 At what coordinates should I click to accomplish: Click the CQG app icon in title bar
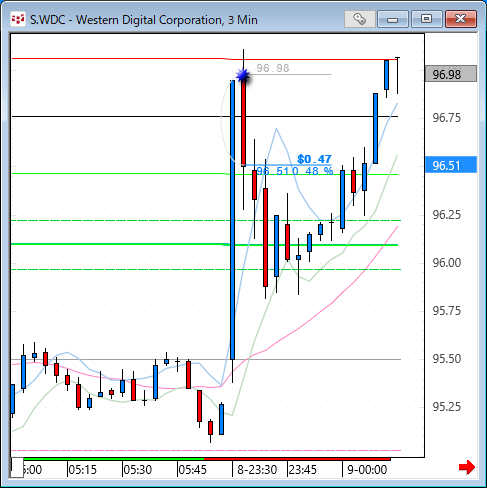[18, 20]
